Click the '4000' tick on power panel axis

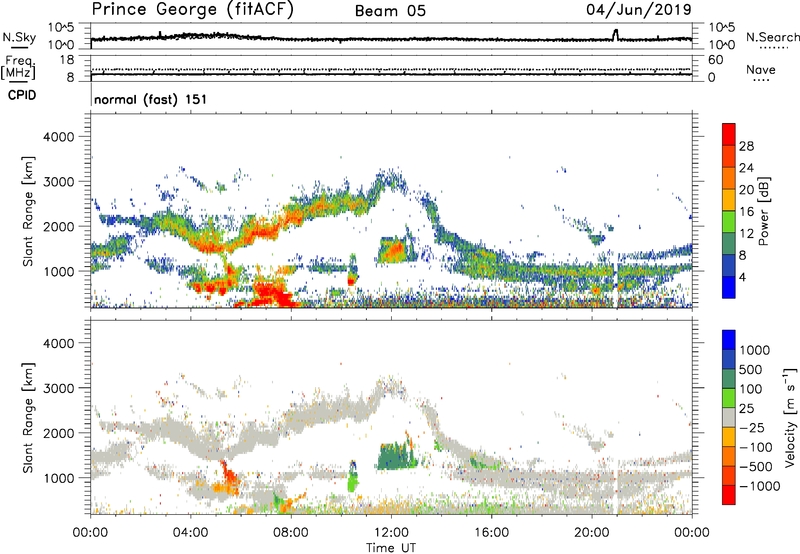pyautogui.click(x=58, y=137)
